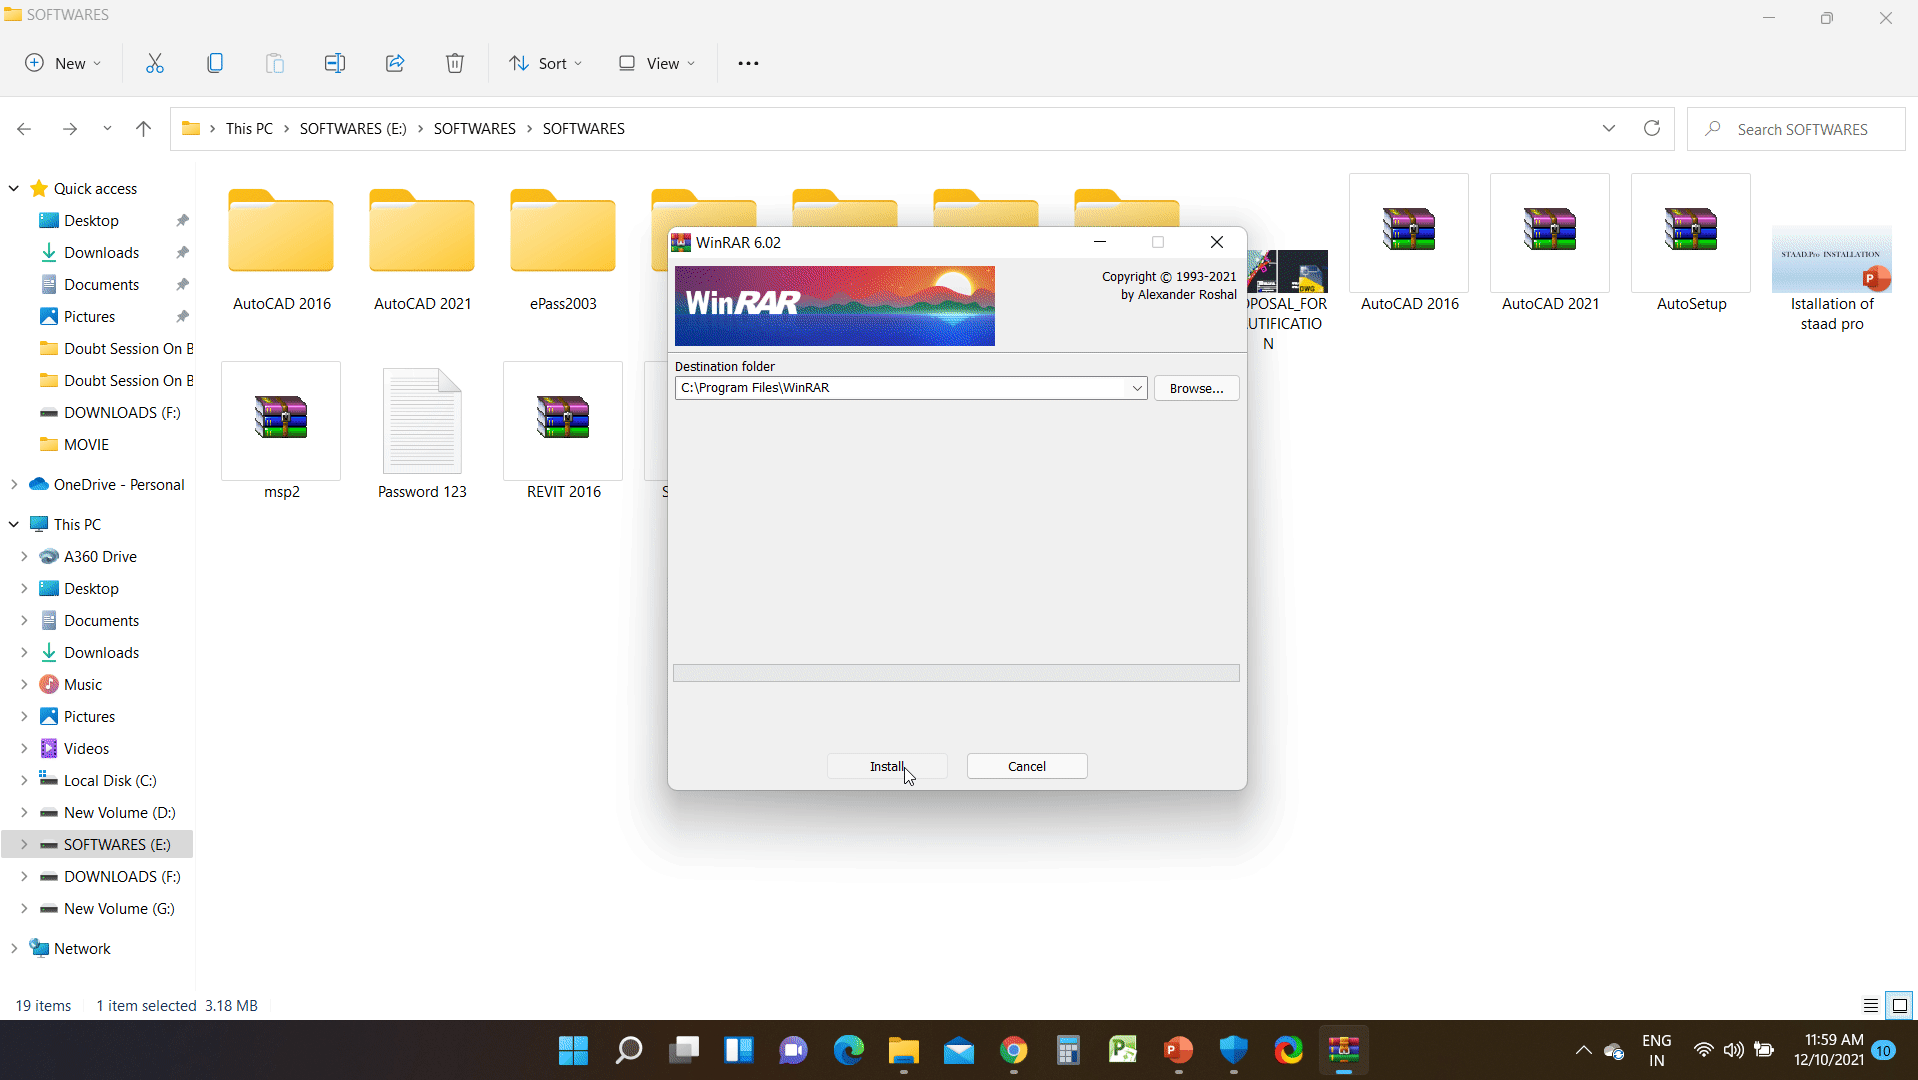Select New Volume (G:) drive

pyautogui.click(x=119, y=908)
